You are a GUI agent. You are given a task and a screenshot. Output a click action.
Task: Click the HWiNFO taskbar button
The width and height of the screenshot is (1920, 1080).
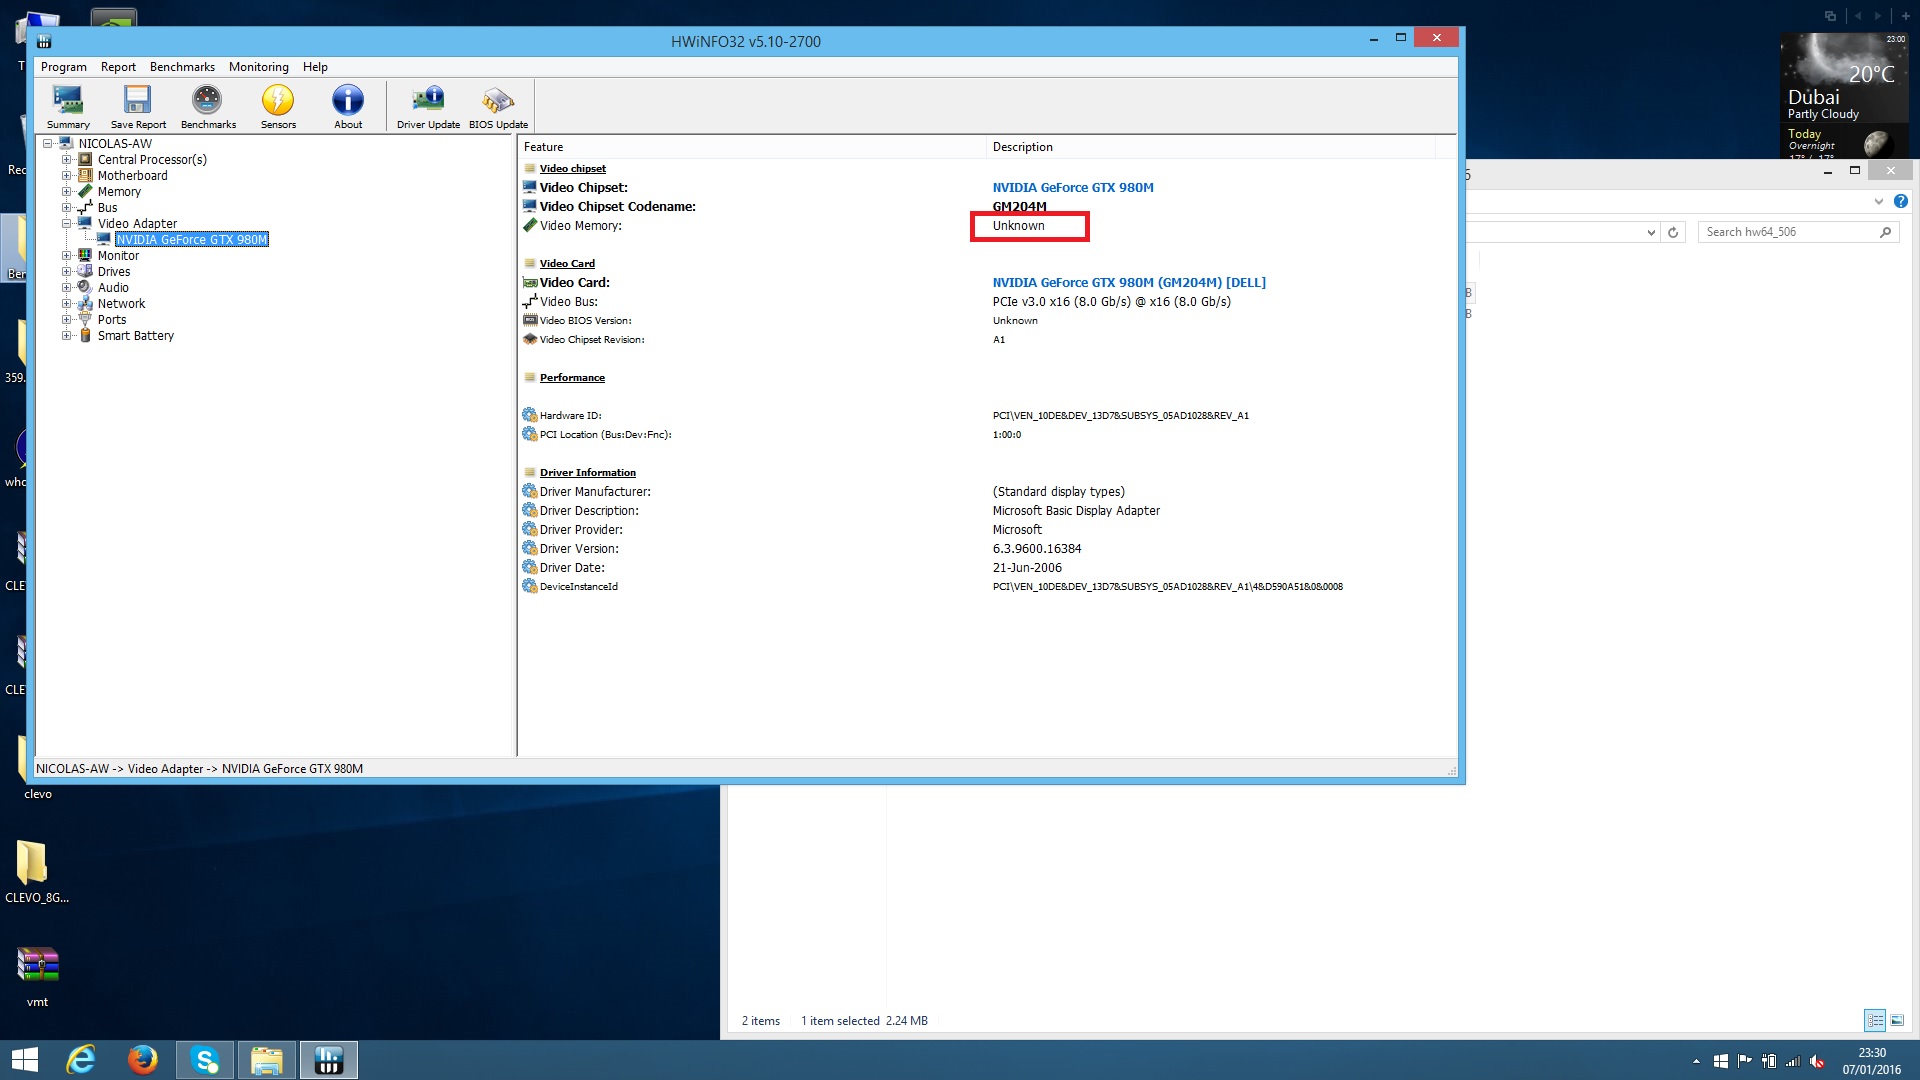[x=328, y=1060]
